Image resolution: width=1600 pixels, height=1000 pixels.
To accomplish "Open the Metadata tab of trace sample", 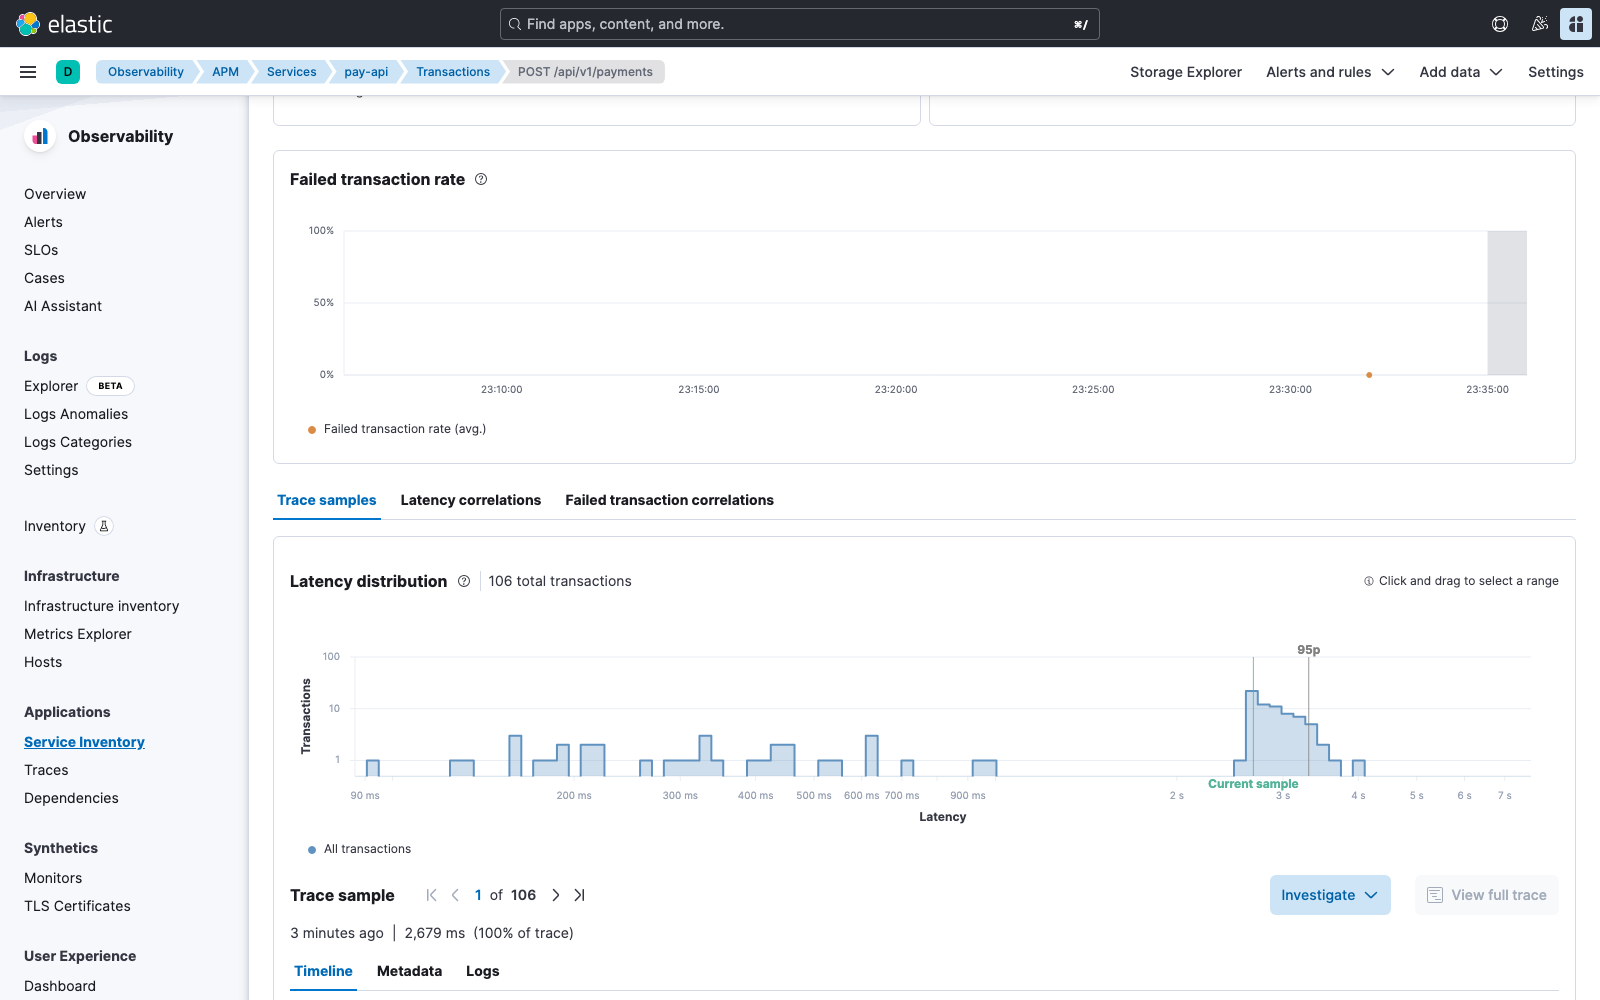I will 409,971.
